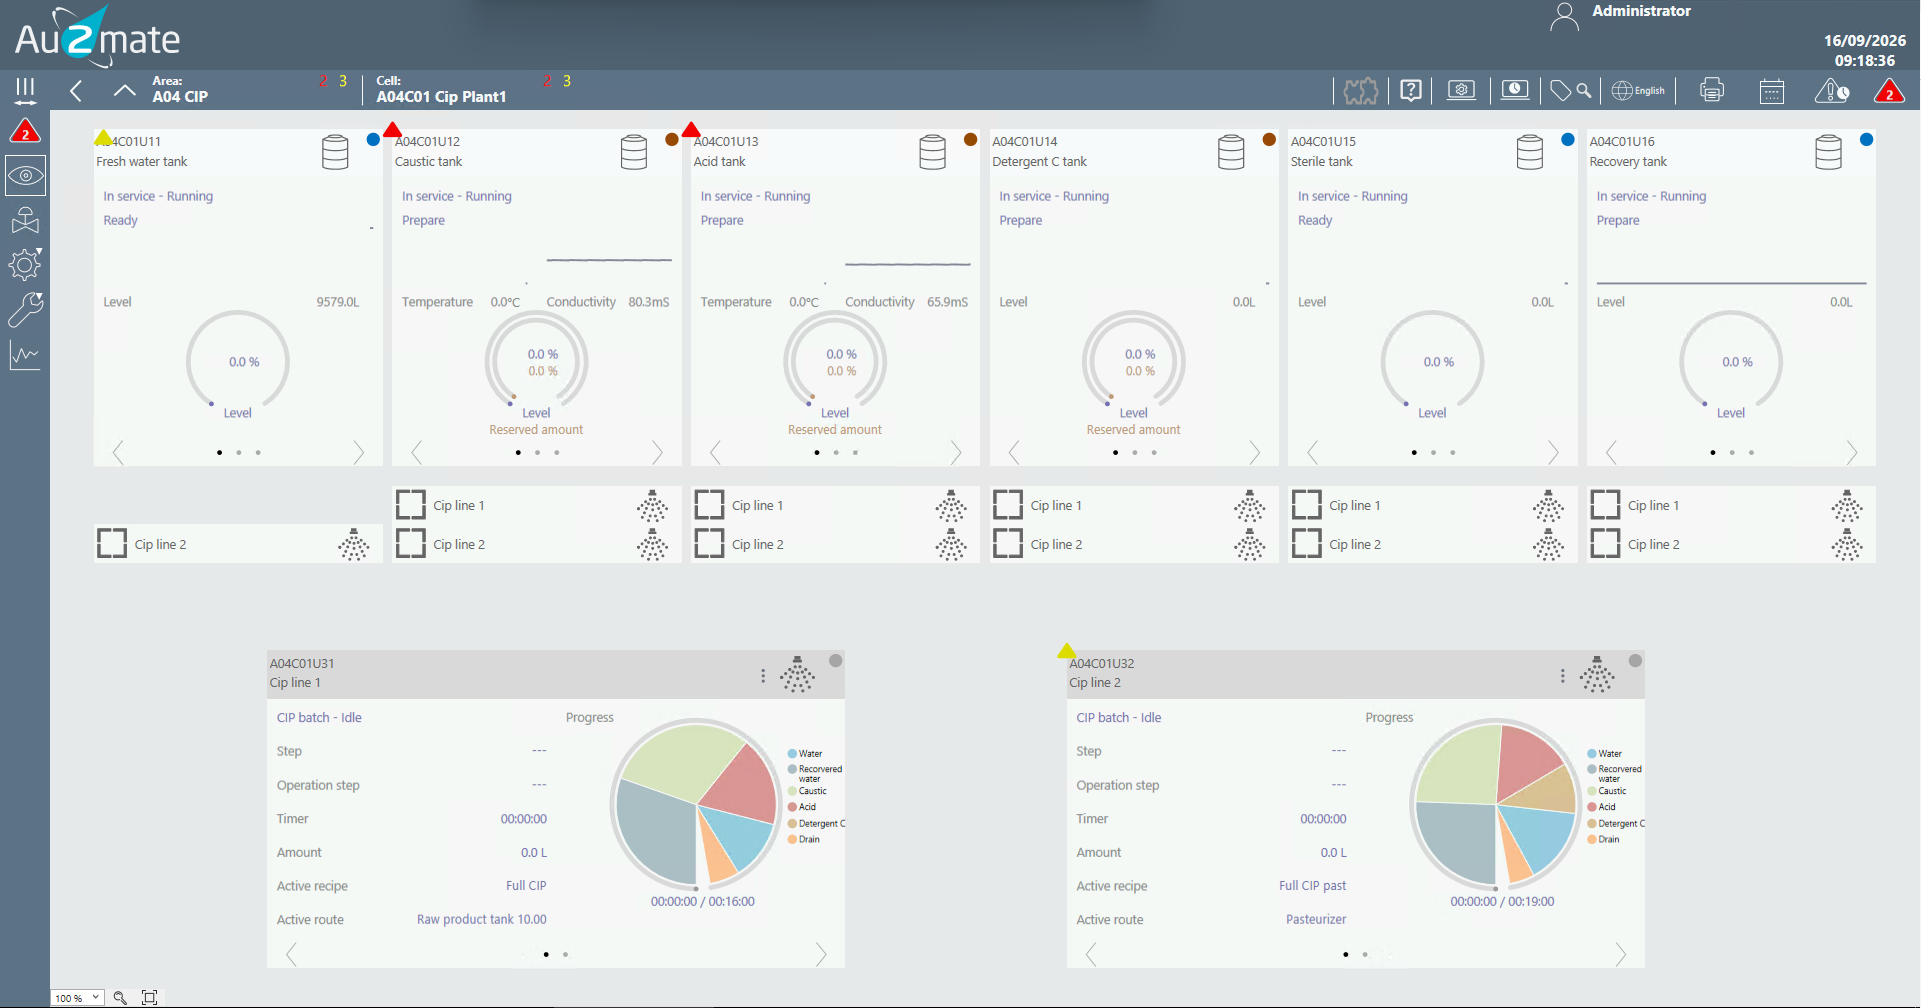Toggle Cip line 1 checkbox under Recovery tank

point(1605,504)
